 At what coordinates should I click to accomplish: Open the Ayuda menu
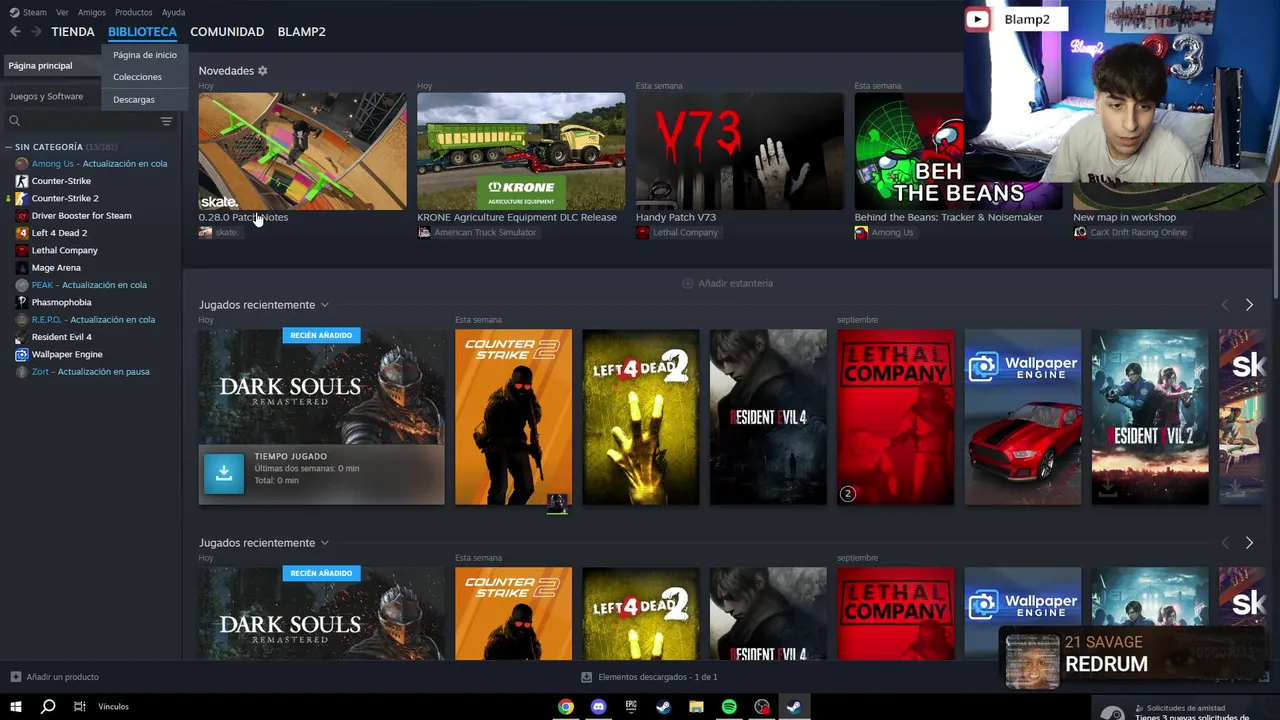point(173,12)
